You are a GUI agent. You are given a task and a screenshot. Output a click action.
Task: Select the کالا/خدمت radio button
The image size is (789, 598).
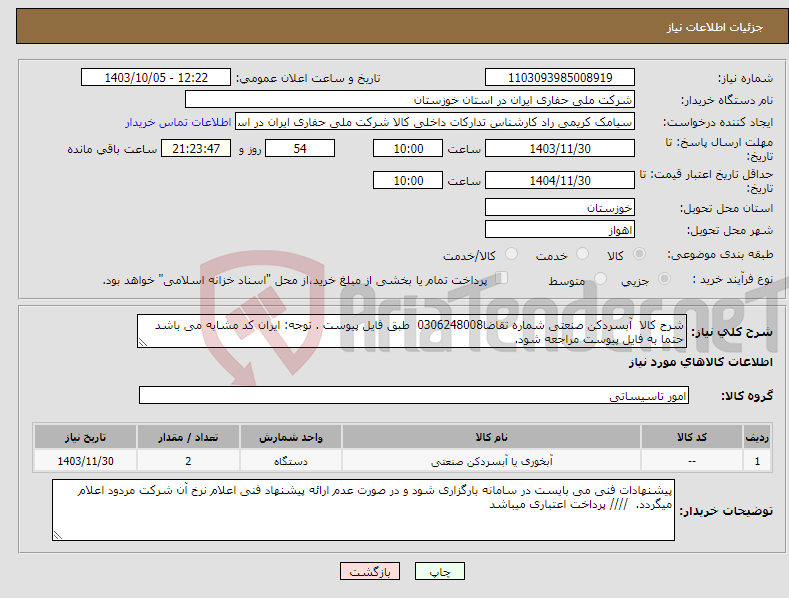pyautogui.click(x=511, y=254)
